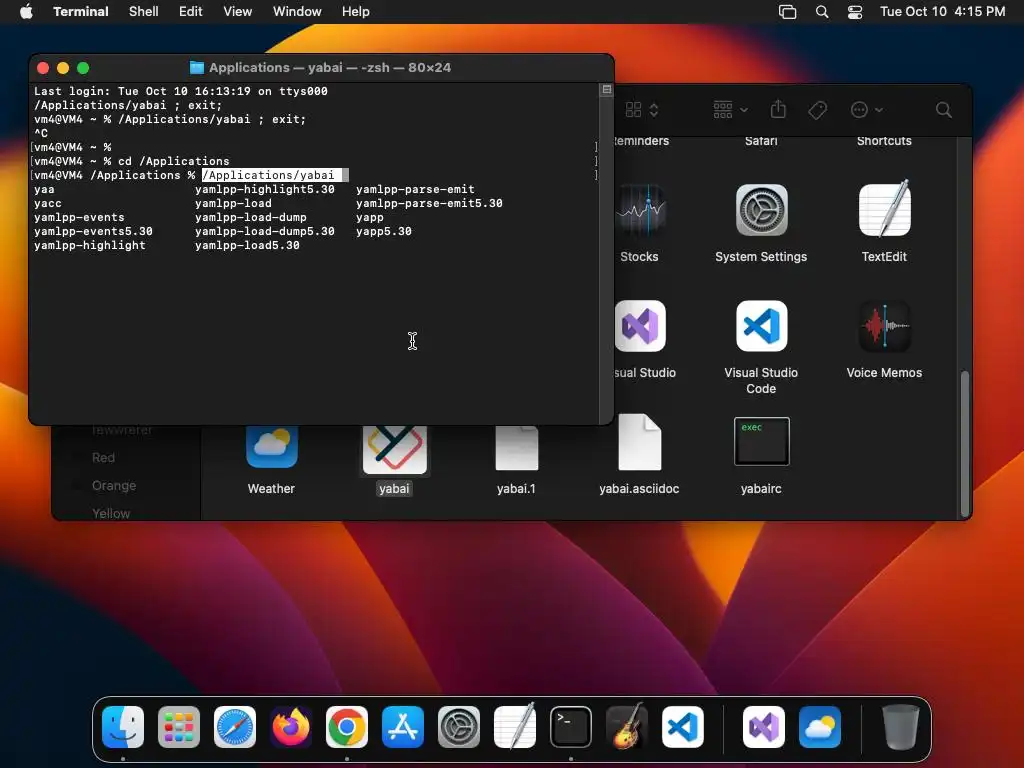Launch Firefox from the Dock
This screenshot has height=768, width=1024.
click(x=291, y=726)
